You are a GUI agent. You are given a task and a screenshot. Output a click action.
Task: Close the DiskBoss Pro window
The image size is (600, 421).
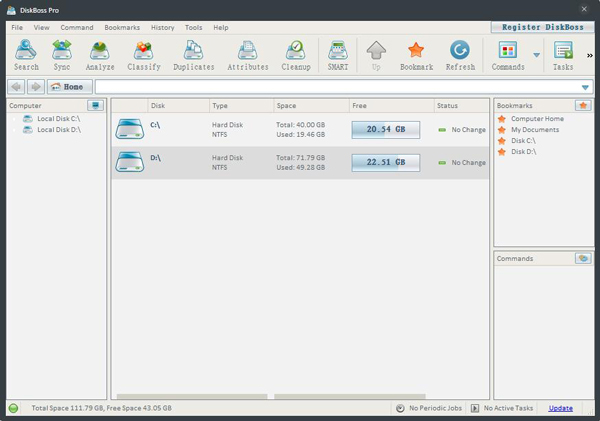(x=584, y=9)
